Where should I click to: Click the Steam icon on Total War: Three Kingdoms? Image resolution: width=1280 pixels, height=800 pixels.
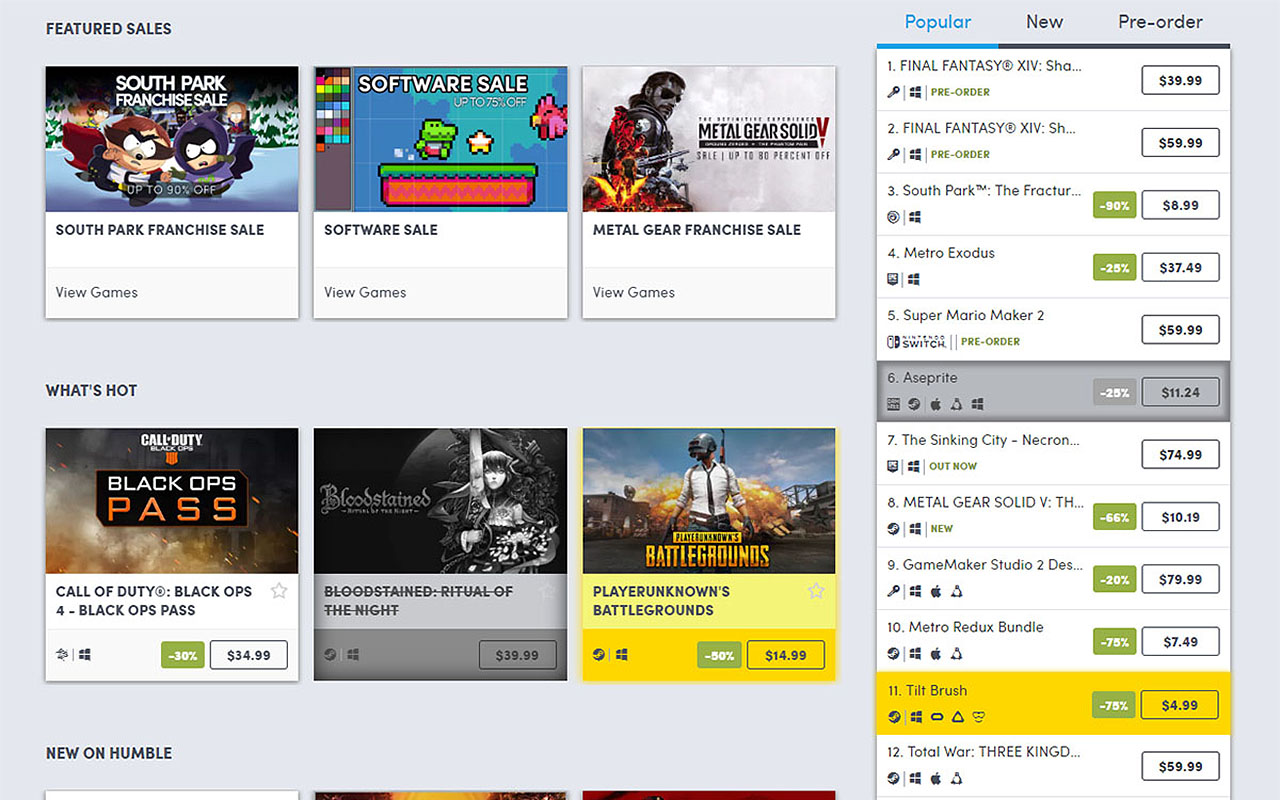tap(894, 778)
